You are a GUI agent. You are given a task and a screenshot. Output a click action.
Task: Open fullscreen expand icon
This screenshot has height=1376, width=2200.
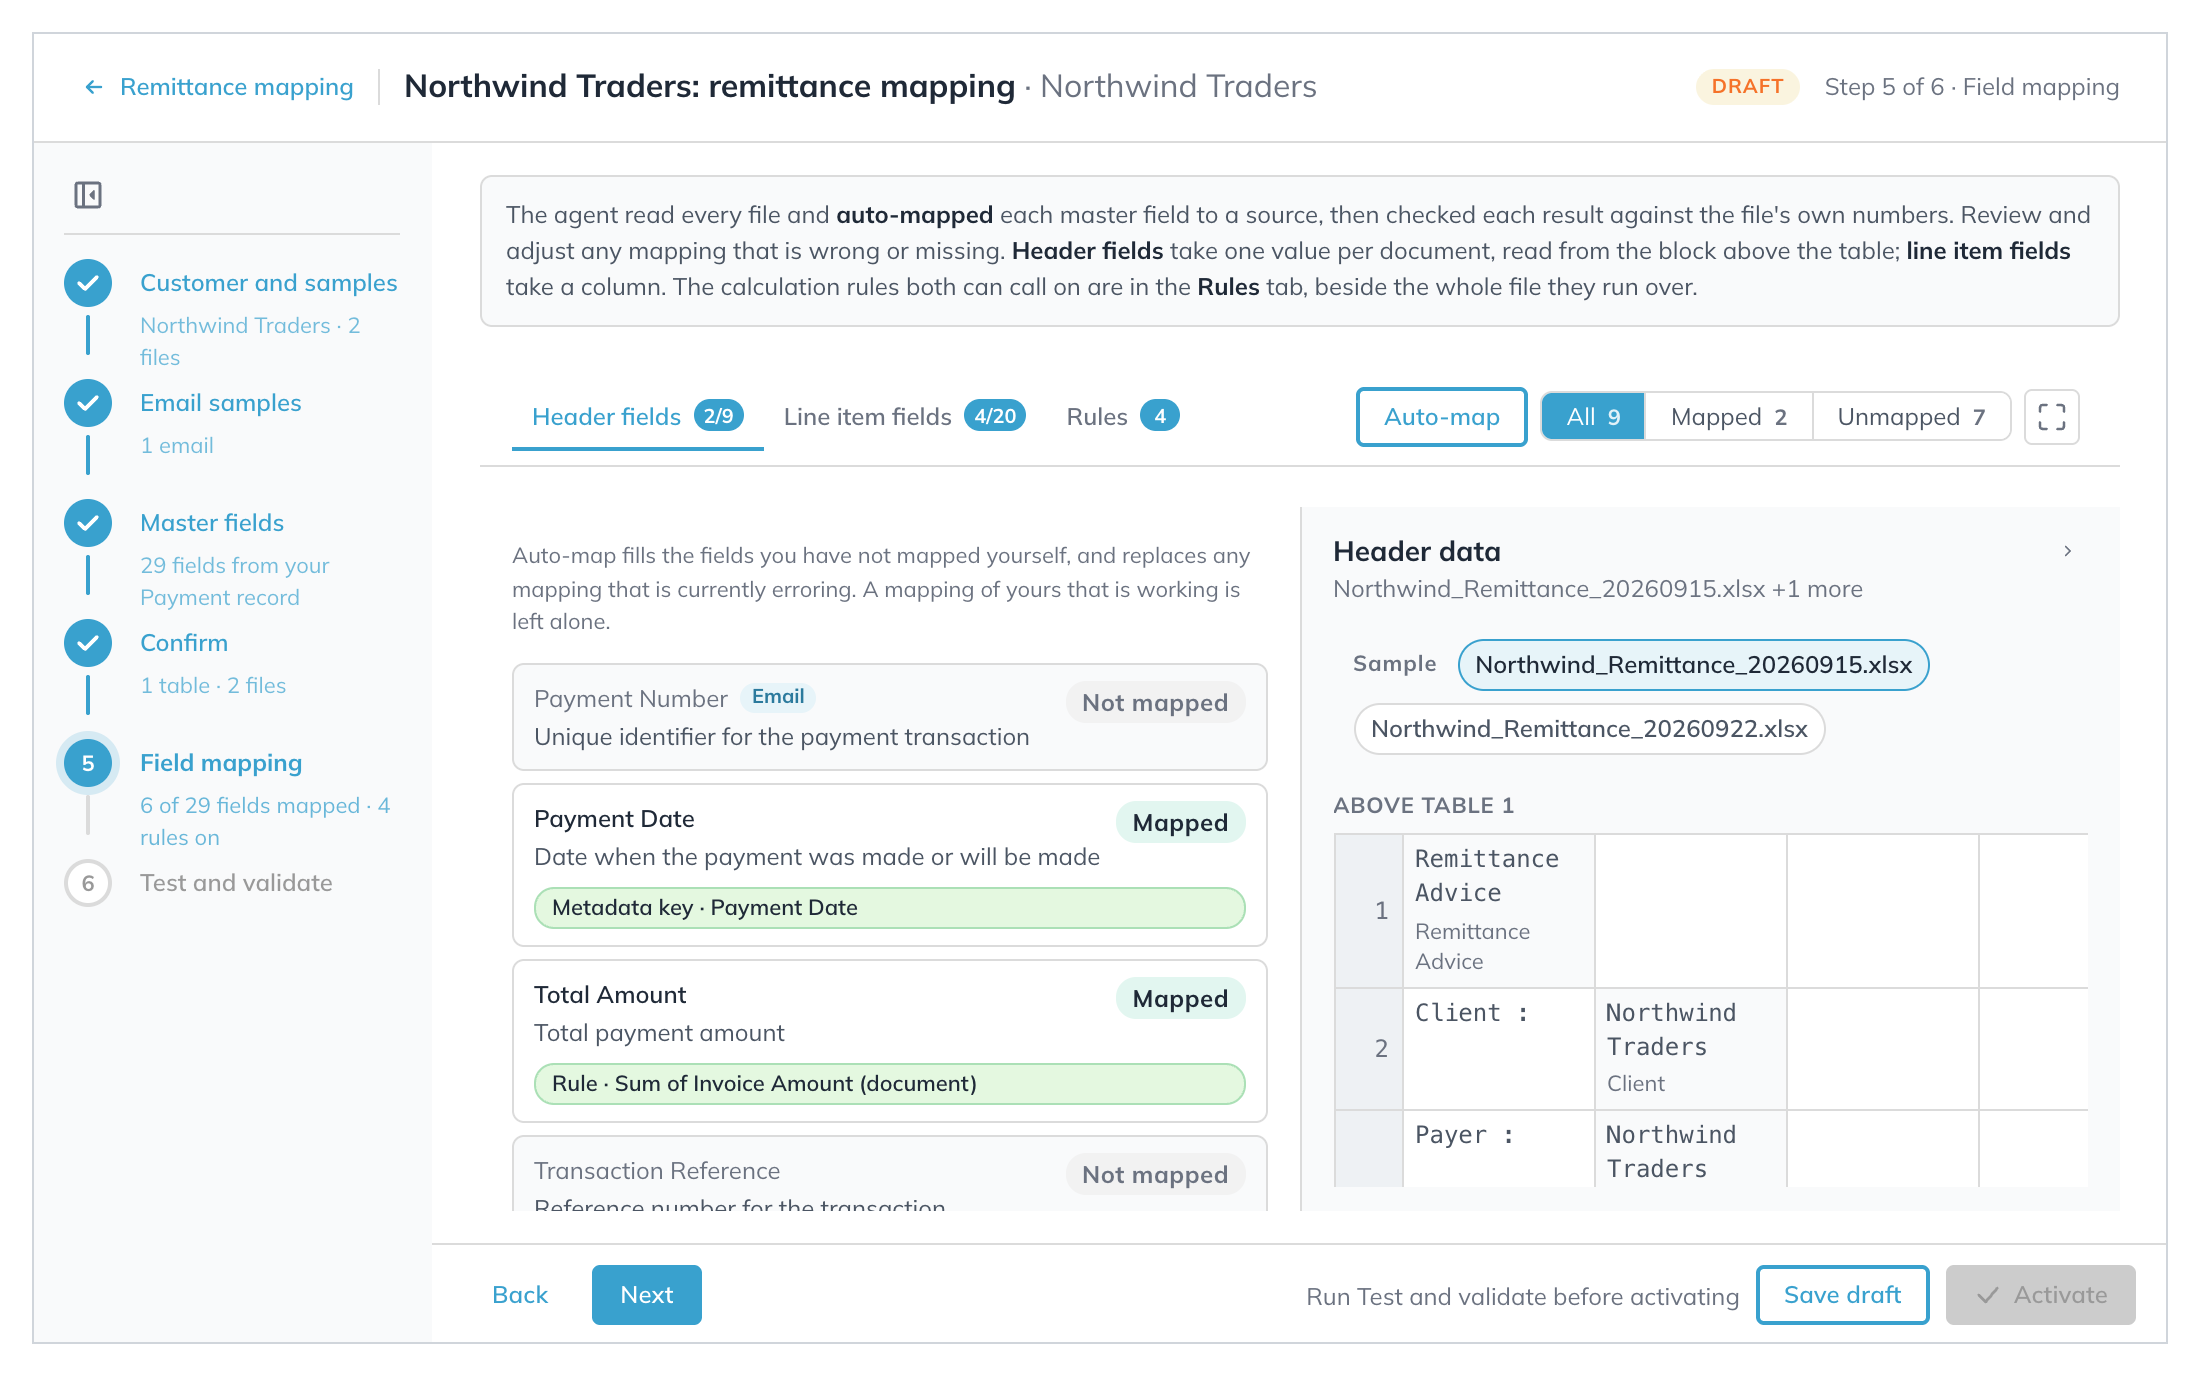pyautogui.click(x=2051, y=417)
